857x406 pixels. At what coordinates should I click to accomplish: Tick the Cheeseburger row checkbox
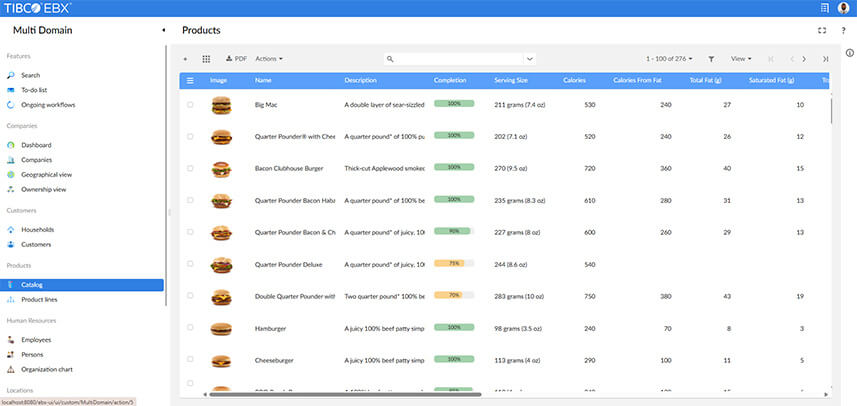190,359
